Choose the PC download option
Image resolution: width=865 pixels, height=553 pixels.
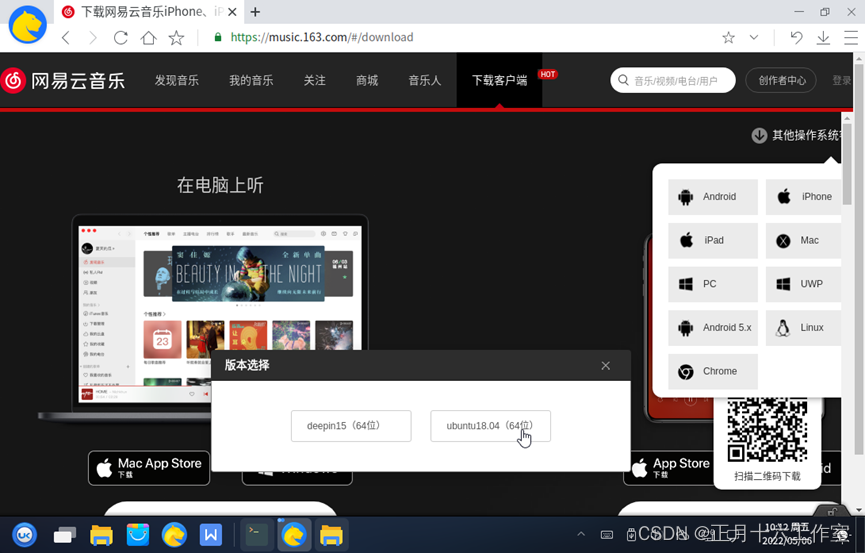pyautogui.click(x=713, y=284)
